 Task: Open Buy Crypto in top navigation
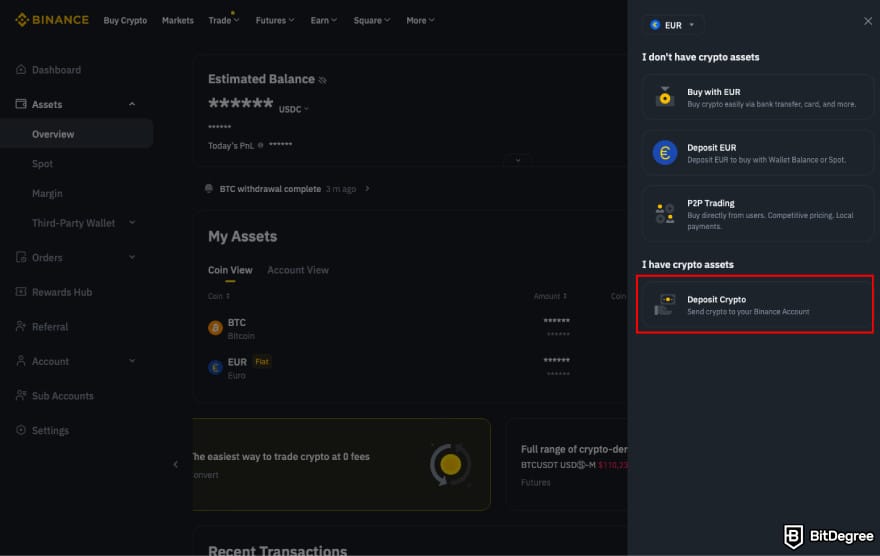[125, 20]
